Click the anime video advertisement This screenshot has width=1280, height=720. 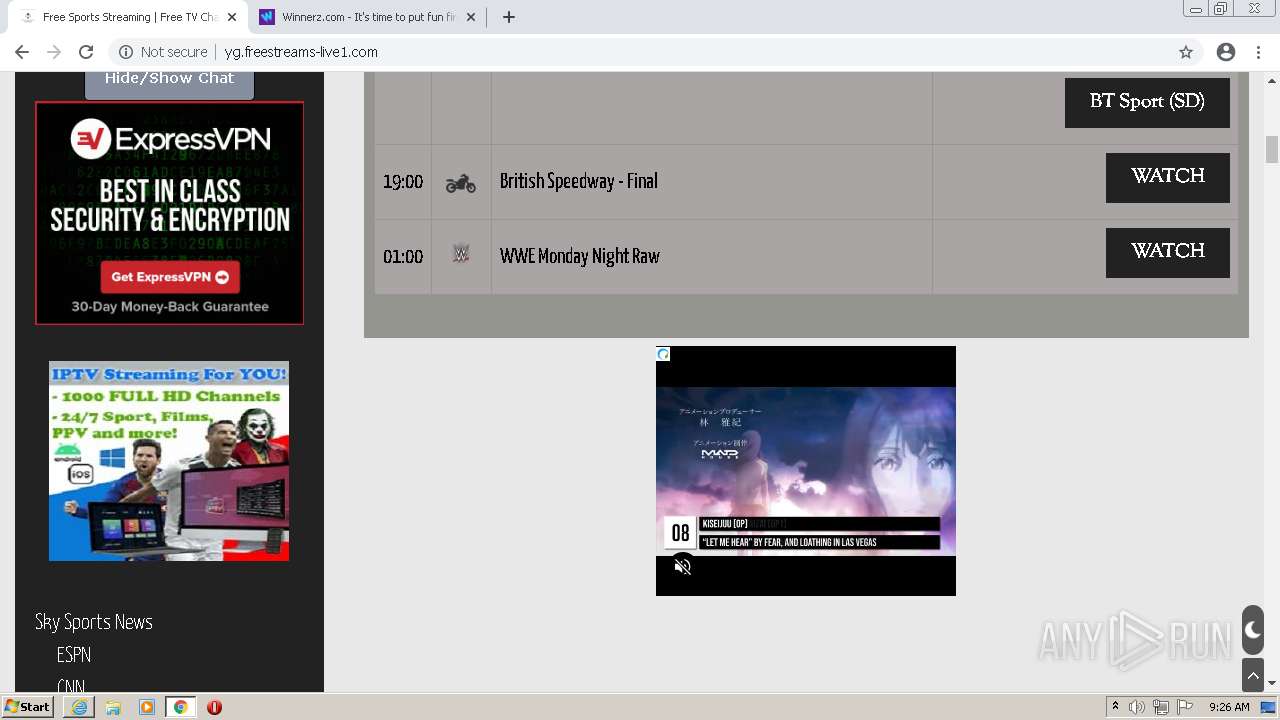[806, 471]
